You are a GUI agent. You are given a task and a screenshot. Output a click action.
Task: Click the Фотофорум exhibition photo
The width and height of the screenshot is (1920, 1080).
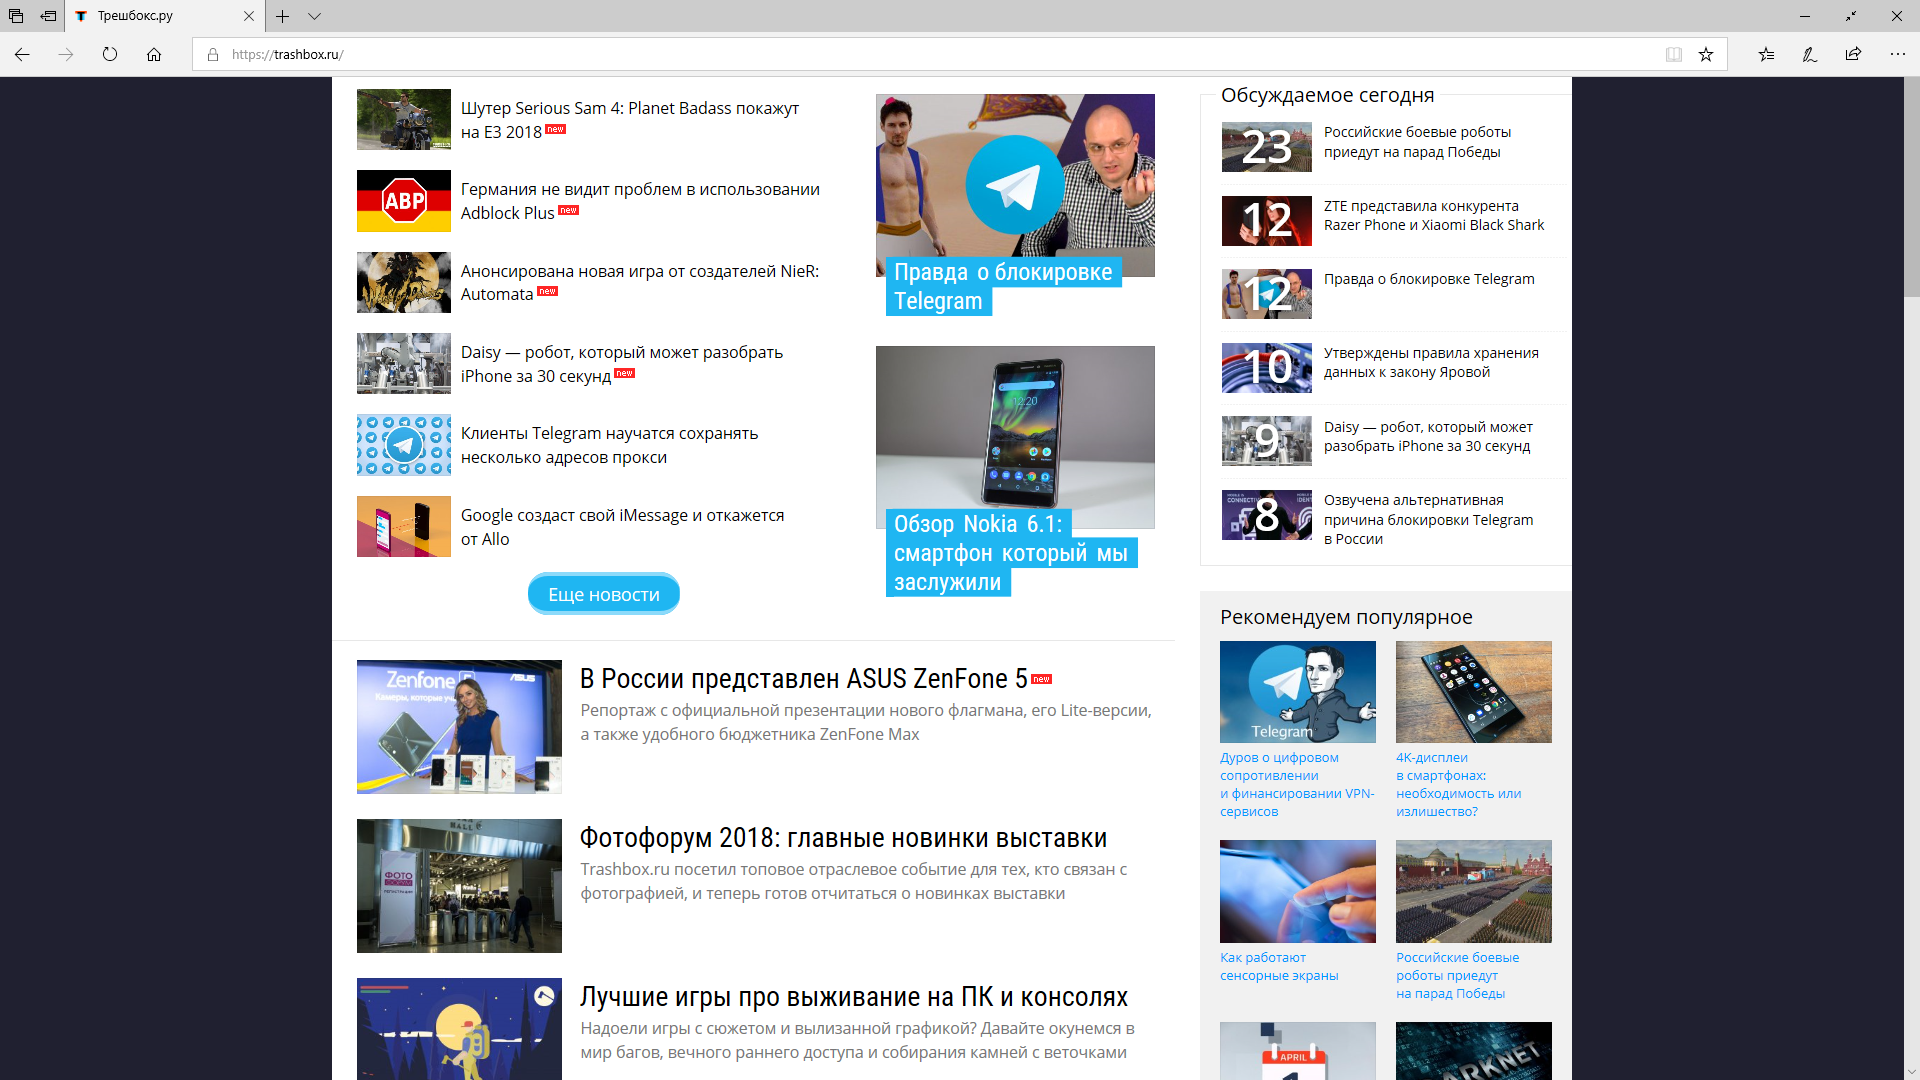[x=459, y=886]
